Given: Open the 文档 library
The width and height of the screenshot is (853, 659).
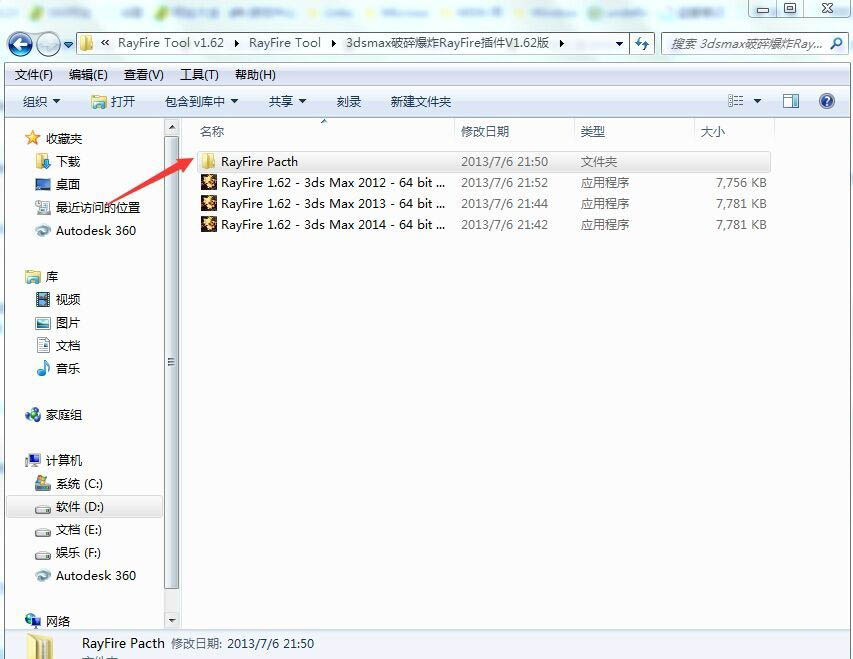Looking at the screenshot, I should tap(67, 346).
